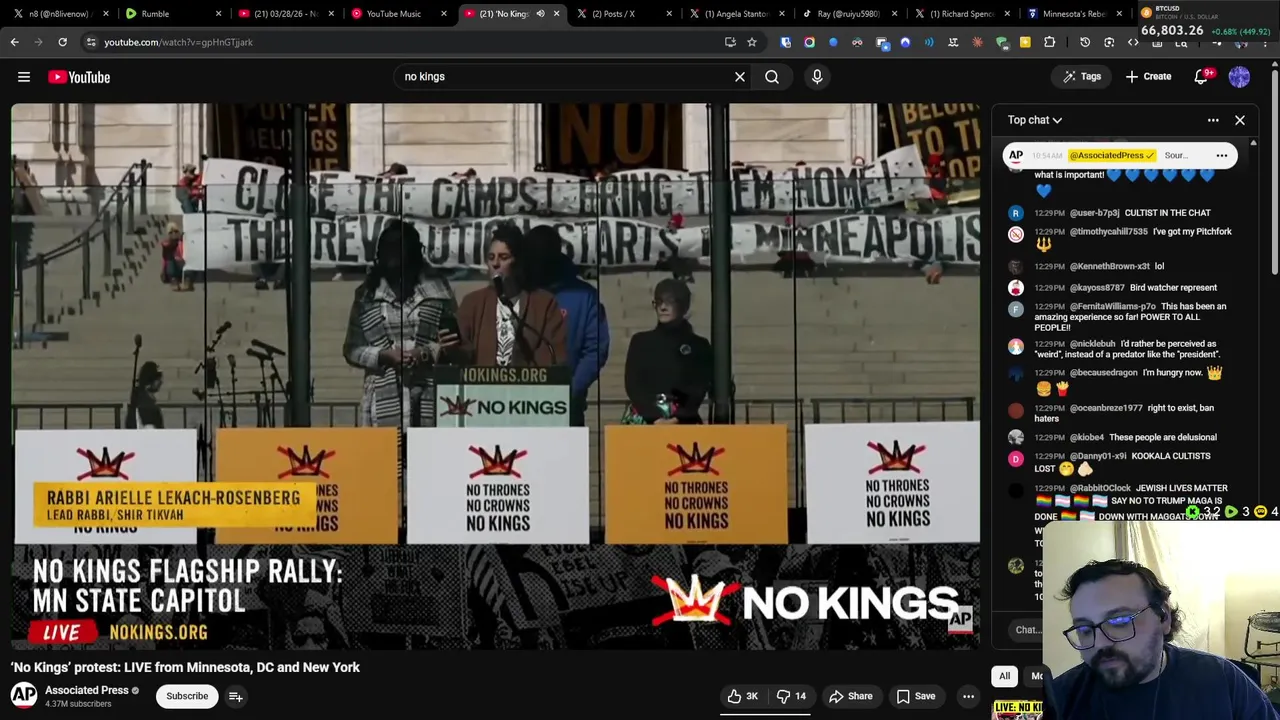Image resolution: width=1280 pixels, height=720 pixels.
Task: Open the Create menu
Action: 1148,77
